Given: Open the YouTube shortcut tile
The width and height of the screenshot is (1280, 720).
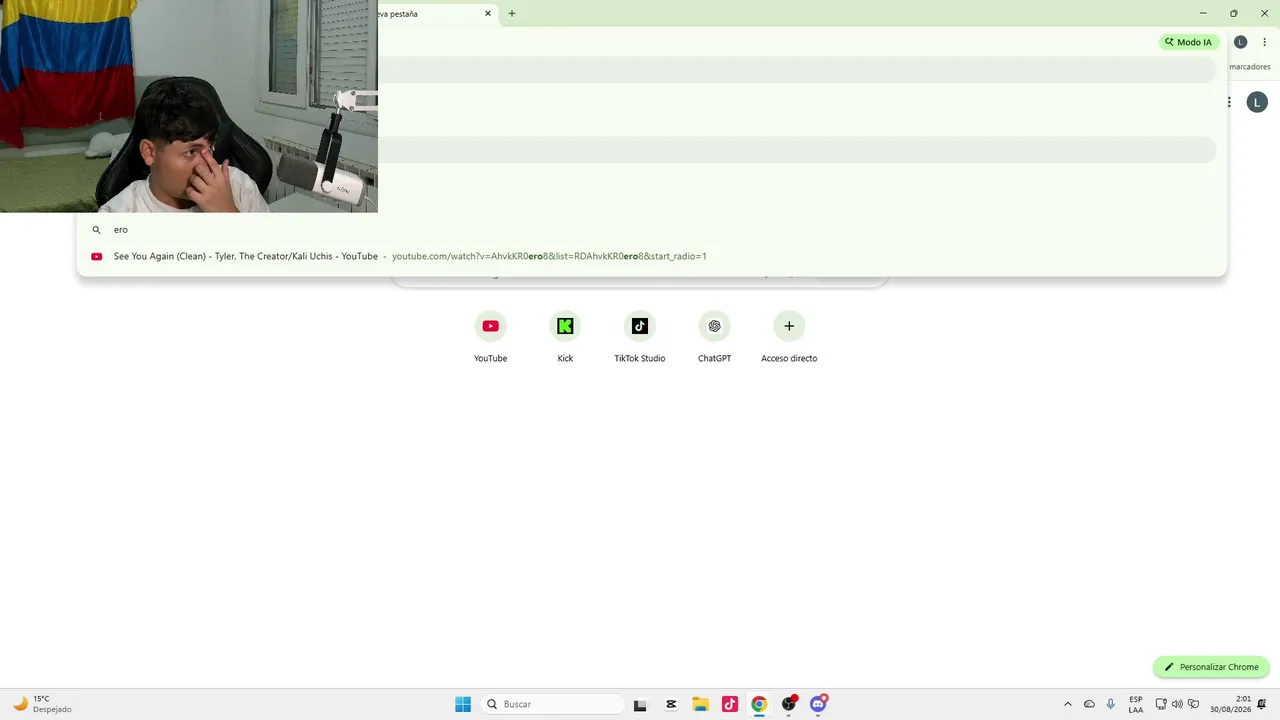Looking at the screenshot, I should [490, 337].
